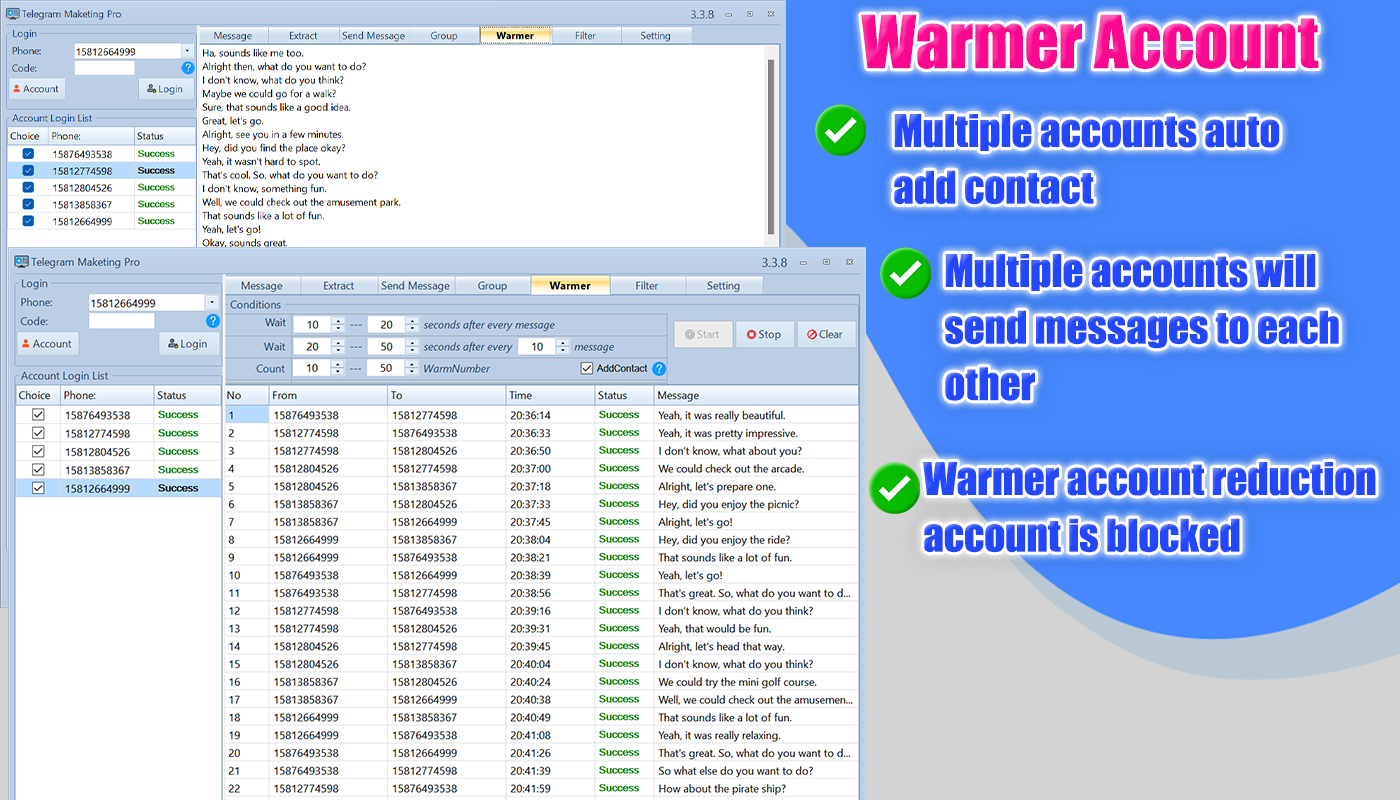Image resolution: width=1400 pixels, height=800 pixels.
Task: Toggle the 15812804526 checkbox in the back window
Action: pyautogui.click(x=28, y=187)
